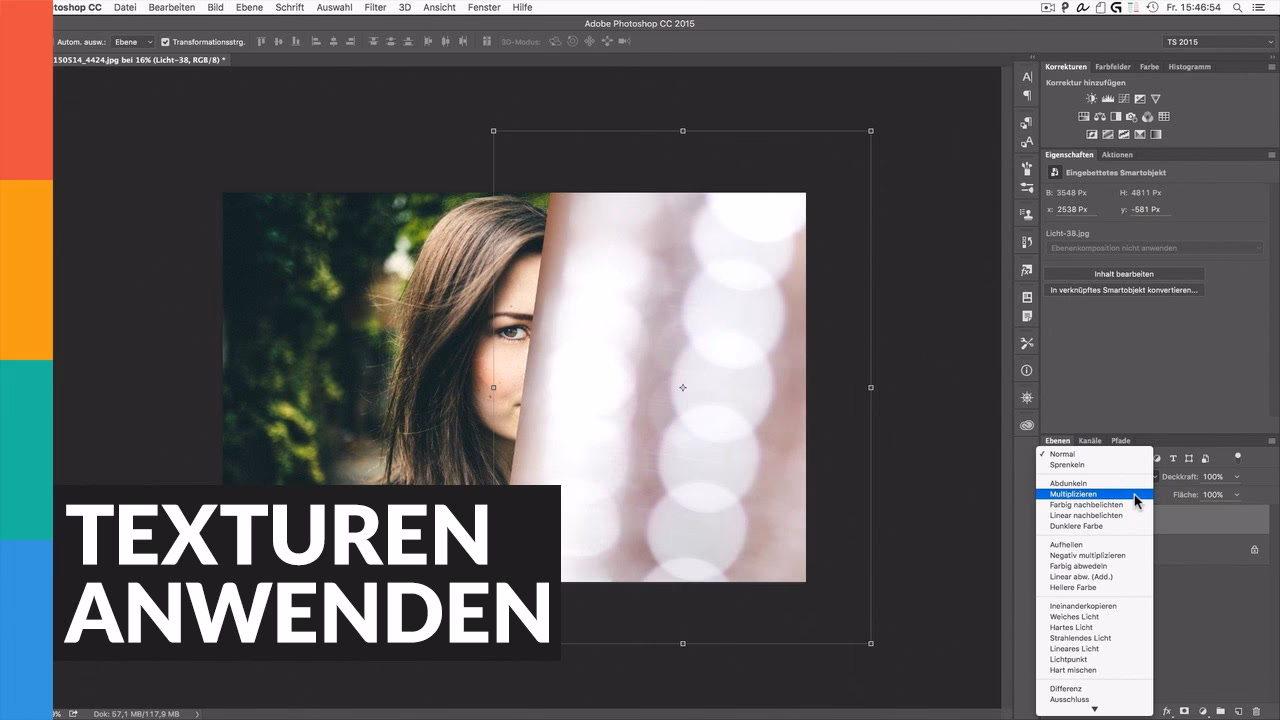The width and height of the screenshot is (1280, 720).
Task: Add a Gradient Map adjustment
Action: click(1155, 133)
